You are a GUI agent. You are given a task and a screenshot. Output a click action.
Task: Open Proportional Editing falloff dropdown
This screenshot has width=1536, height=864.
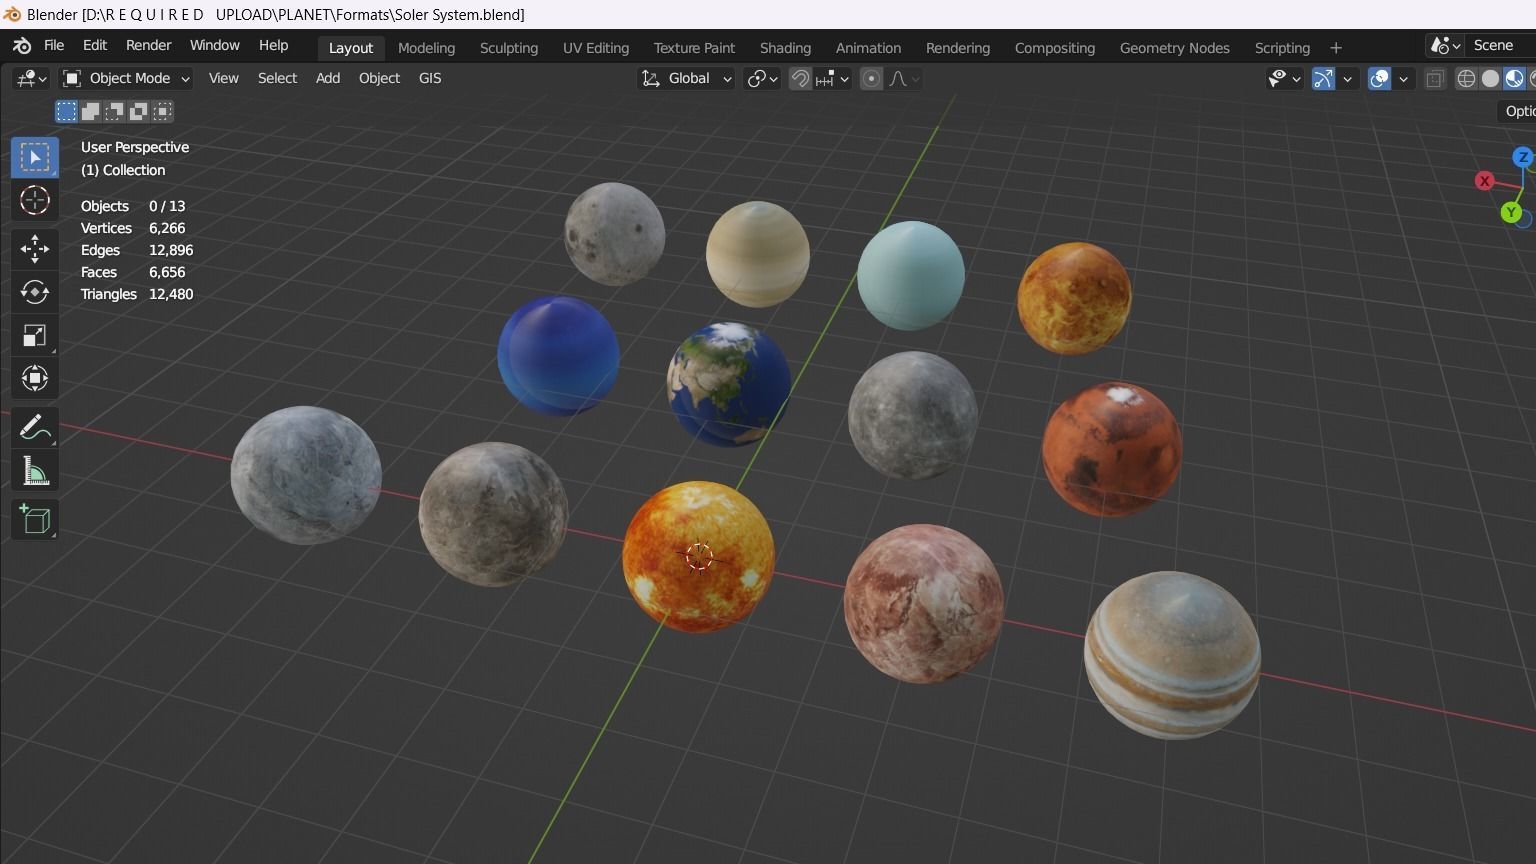click(x=903, y=79)
